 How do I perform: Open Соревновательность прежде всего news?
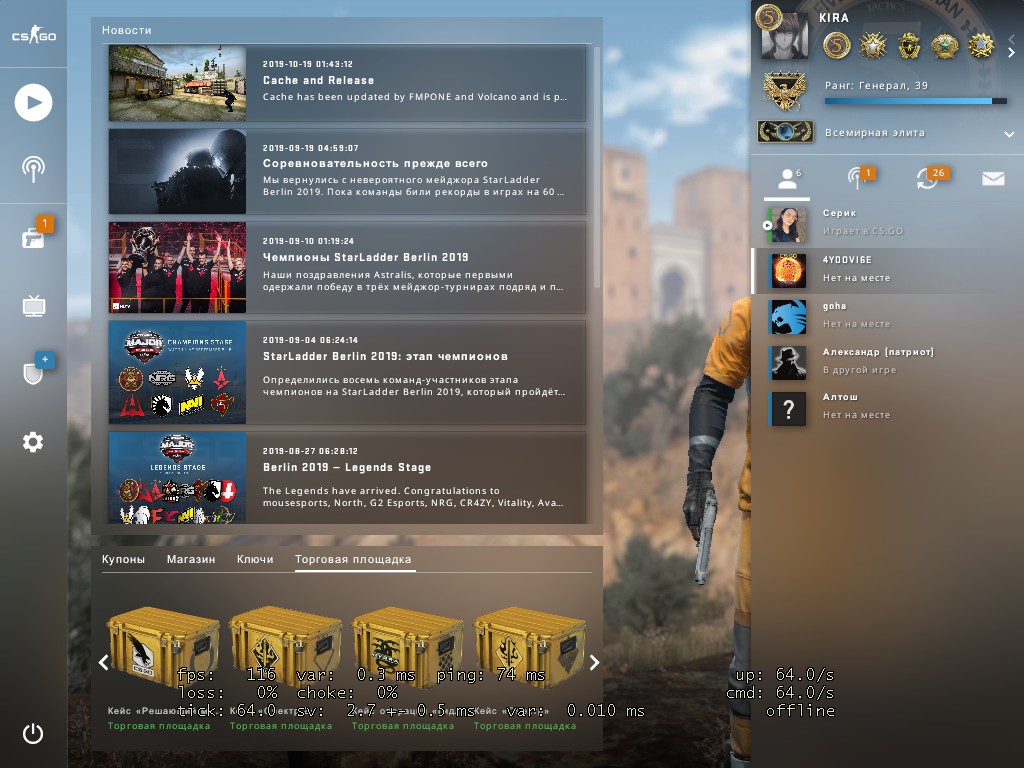[347, 172]
